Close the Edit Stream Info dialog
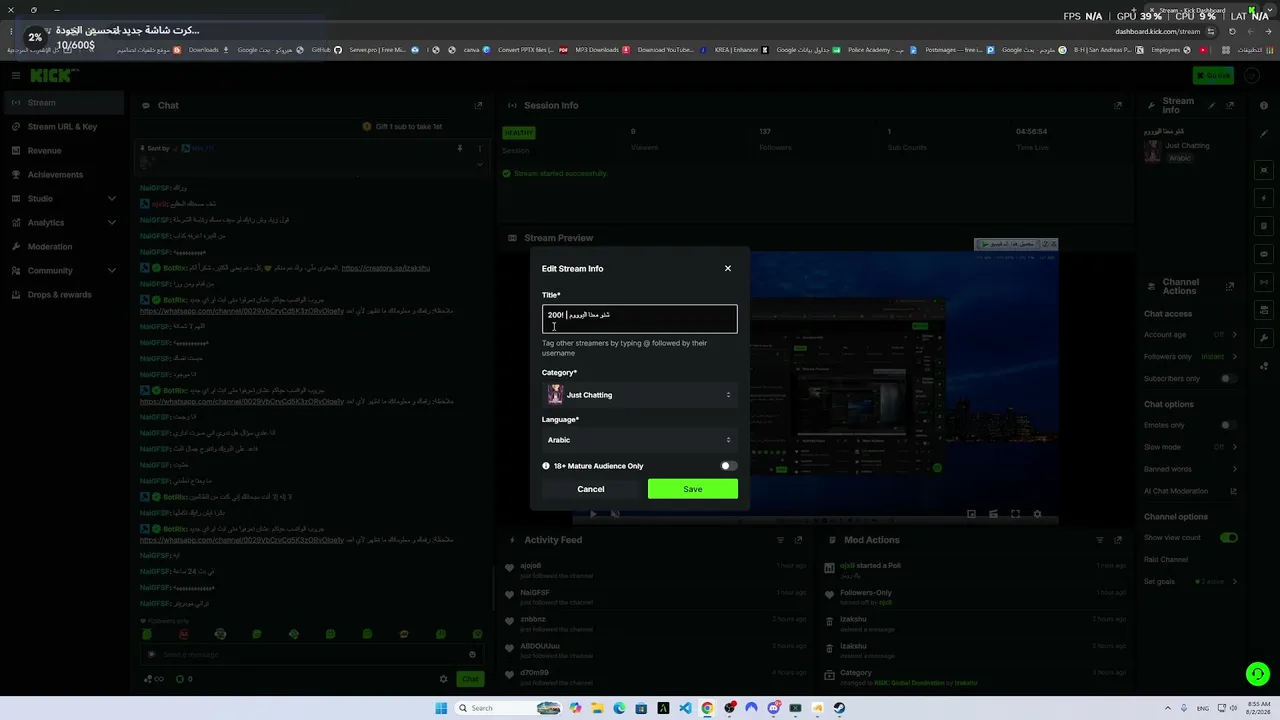Image resolution: width=1280 pixels, height=720 pixels. 728,268
